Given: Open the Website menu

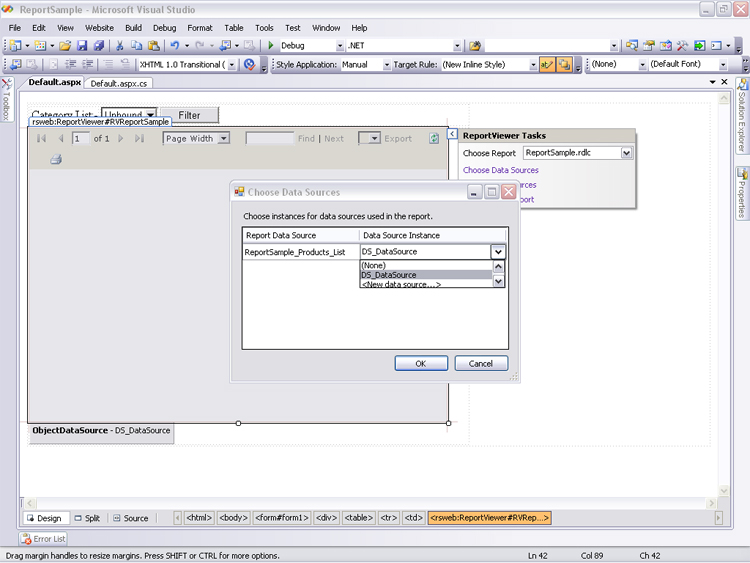Looking at the screenshot, I should (x=99, y=28).
